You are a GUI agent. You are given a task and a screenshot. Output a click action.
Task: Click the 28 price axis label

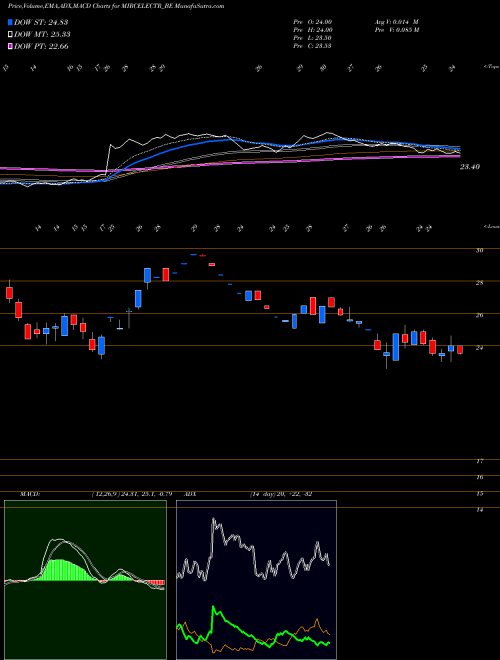[479, 283]
